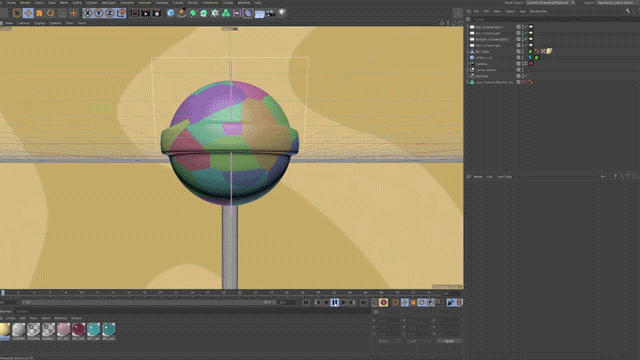Click BG_Cube's yellow material tag
This screenshot has height=360, width=640.
pyautogui.click(x=549, y=51)
